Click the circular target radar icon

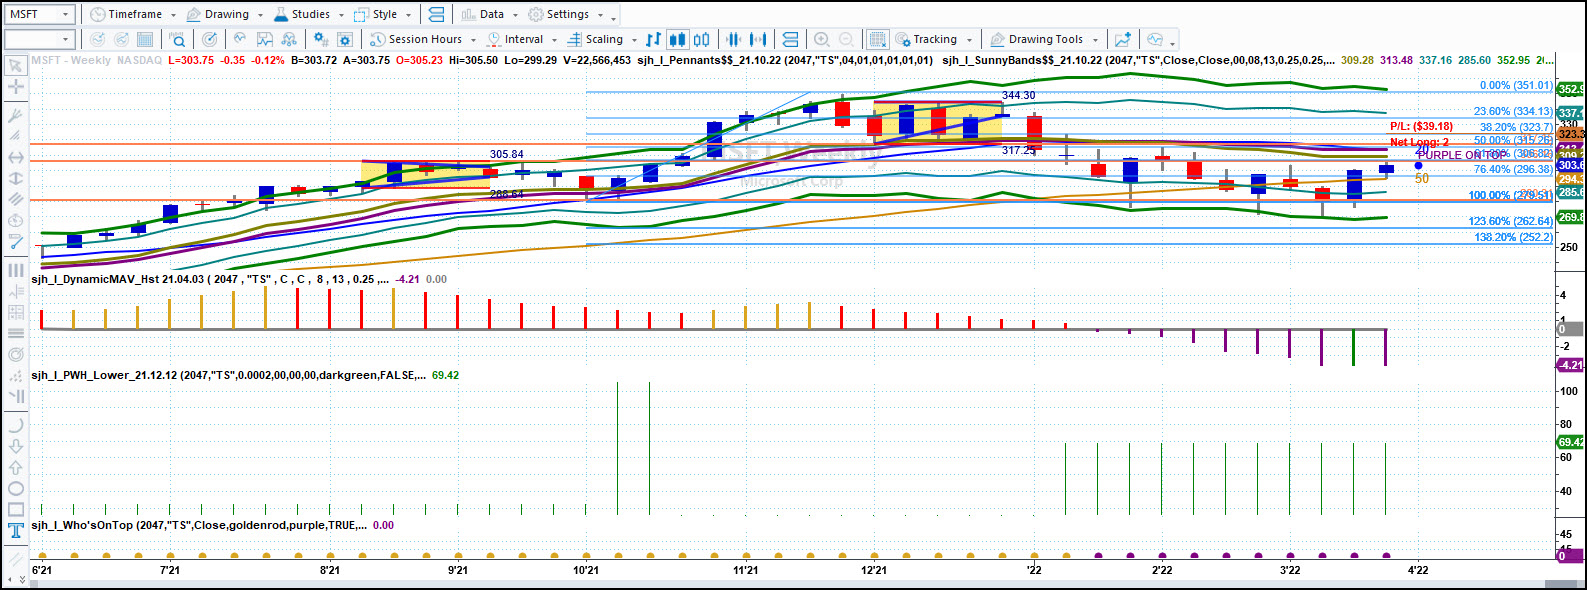point(209,39)
